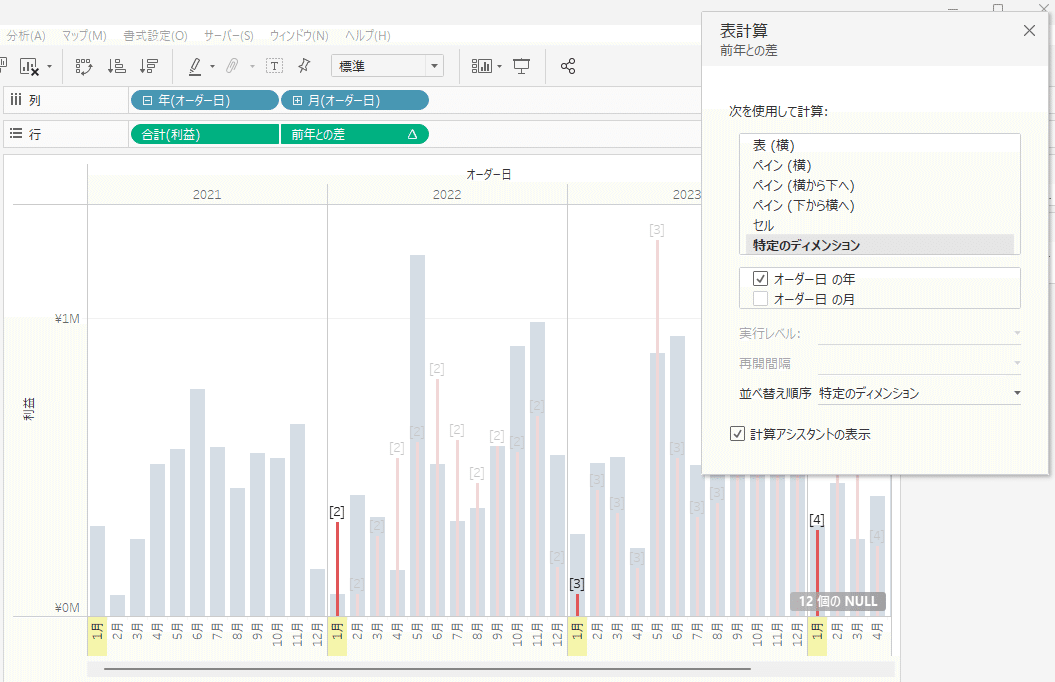1055x682 pixels.
Task: Open the 分析(A) menu
Action: (26, 36)
